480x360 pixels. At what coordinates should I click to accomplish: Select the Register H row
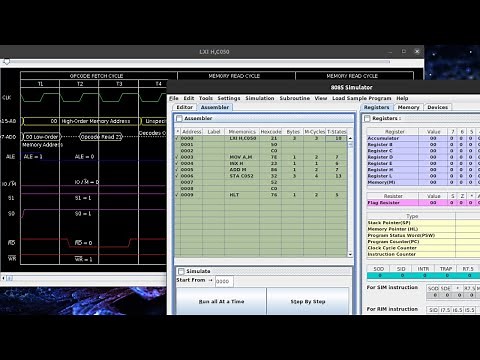(423, 170)
